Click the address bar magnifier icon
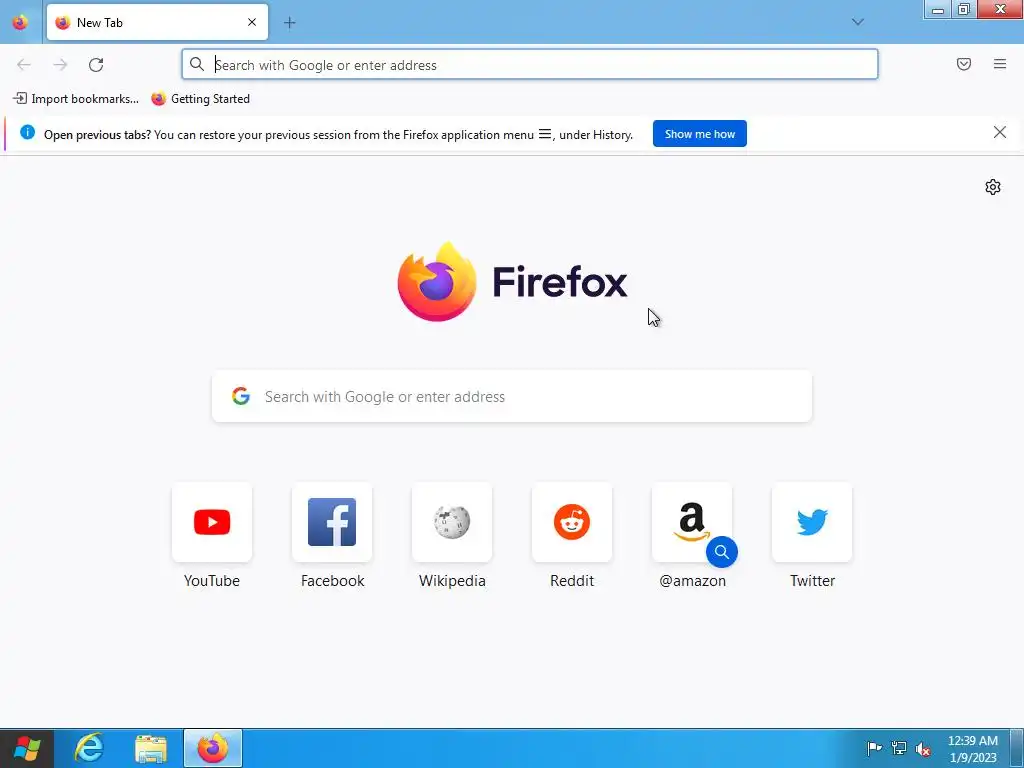The width and height of the screenshot is (1024, 768). pos(197,64)
